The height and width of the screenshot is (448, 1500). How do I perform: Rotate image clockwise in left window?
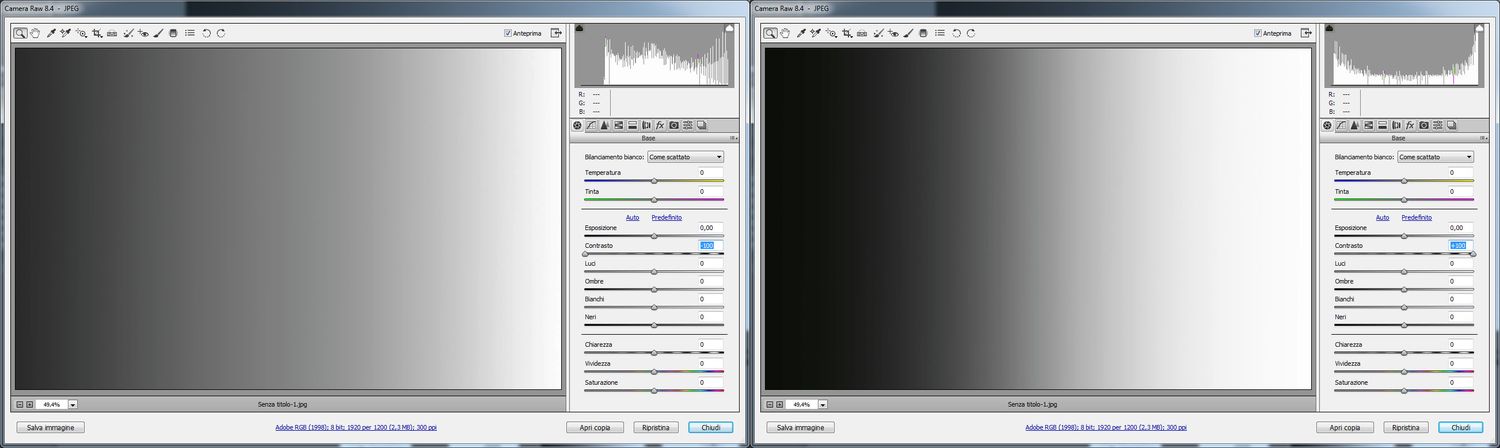point(221,33)
